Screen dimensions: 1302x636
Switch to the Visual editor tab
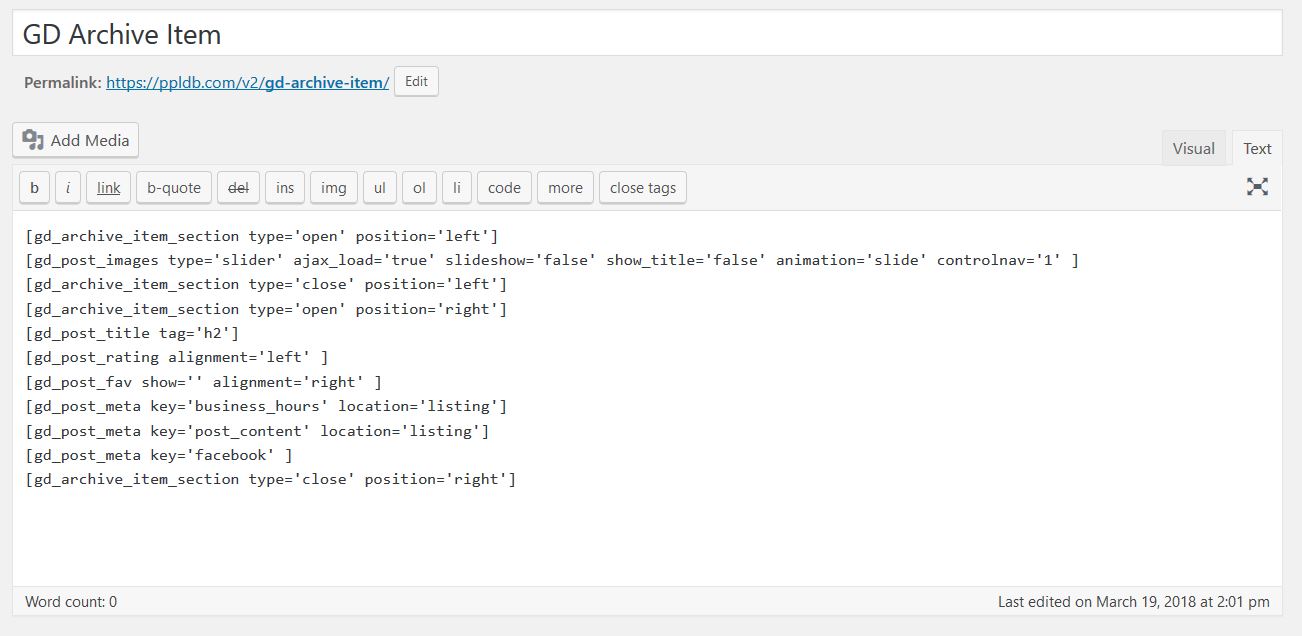(x=1193, y=148)
